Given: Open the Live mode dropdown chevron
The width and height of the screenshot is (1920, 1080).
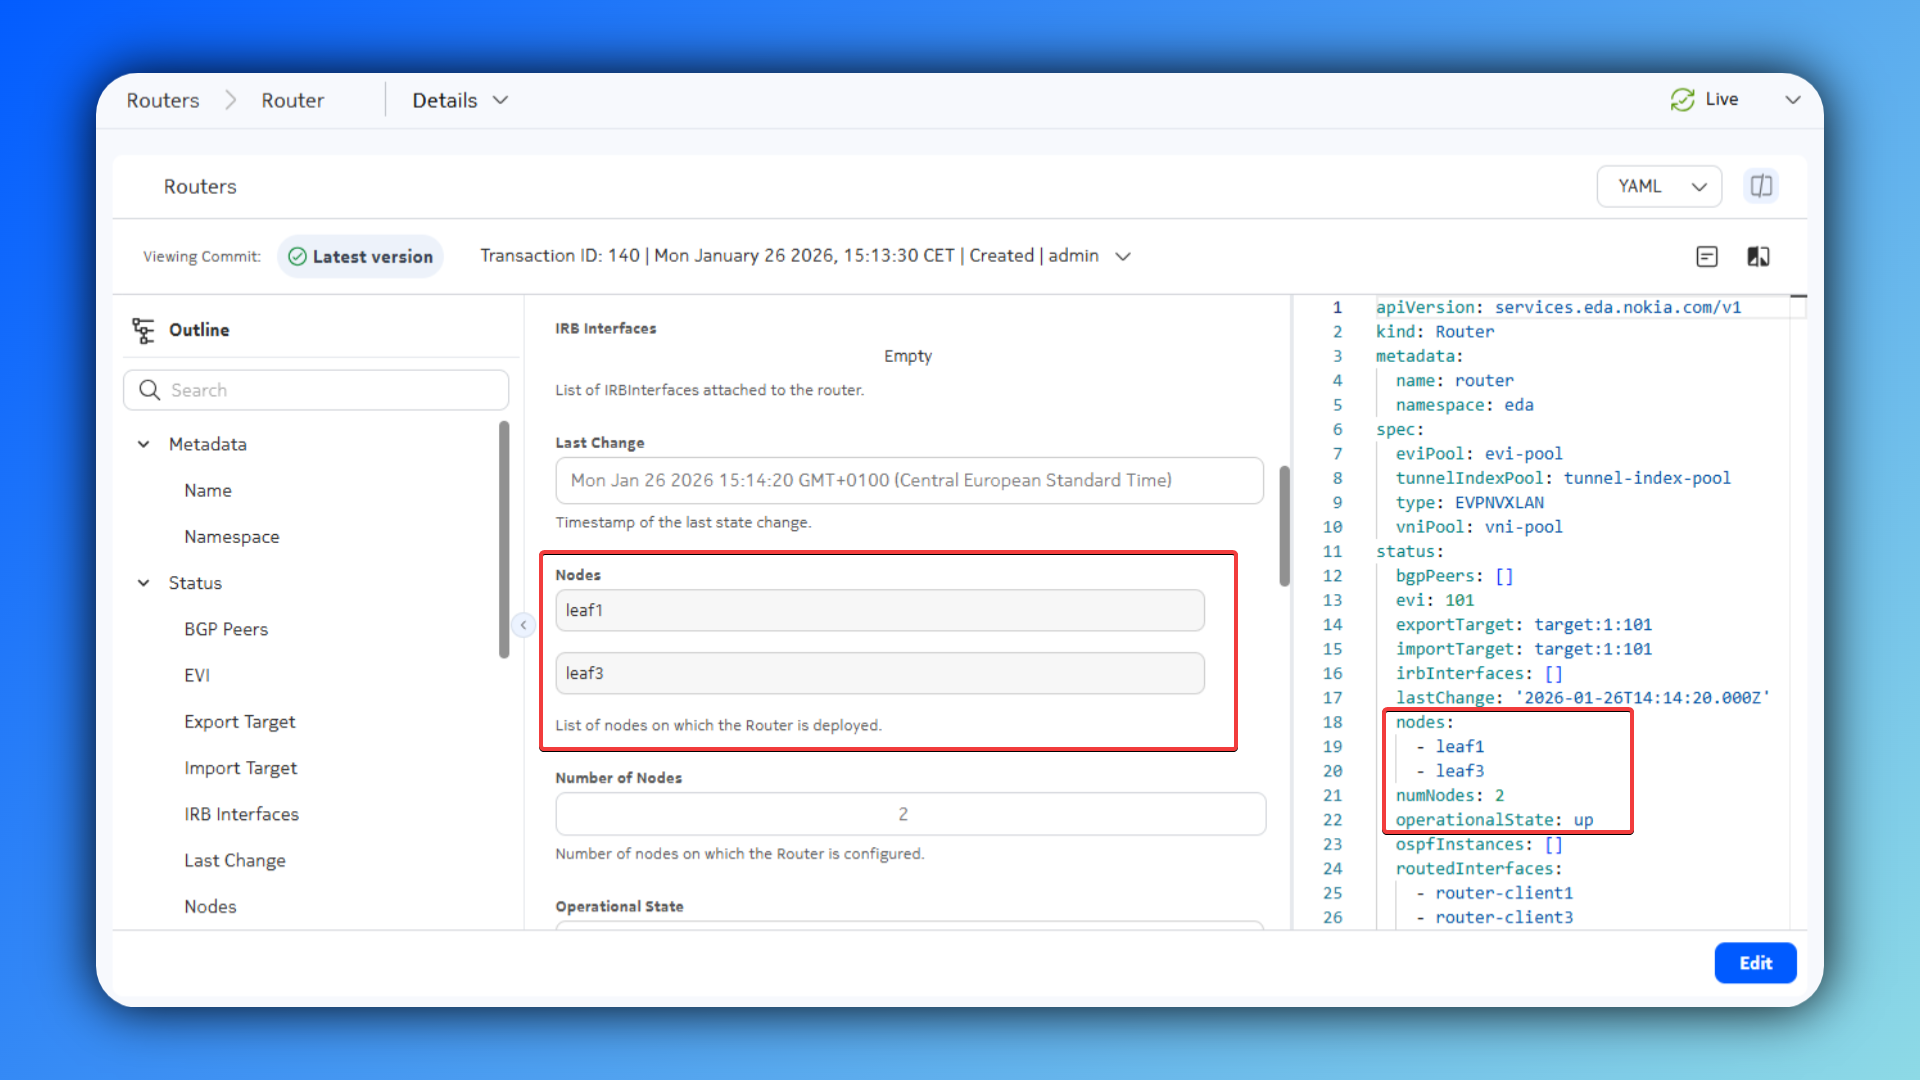Looking at the screenshot, I should (1792, 100).
